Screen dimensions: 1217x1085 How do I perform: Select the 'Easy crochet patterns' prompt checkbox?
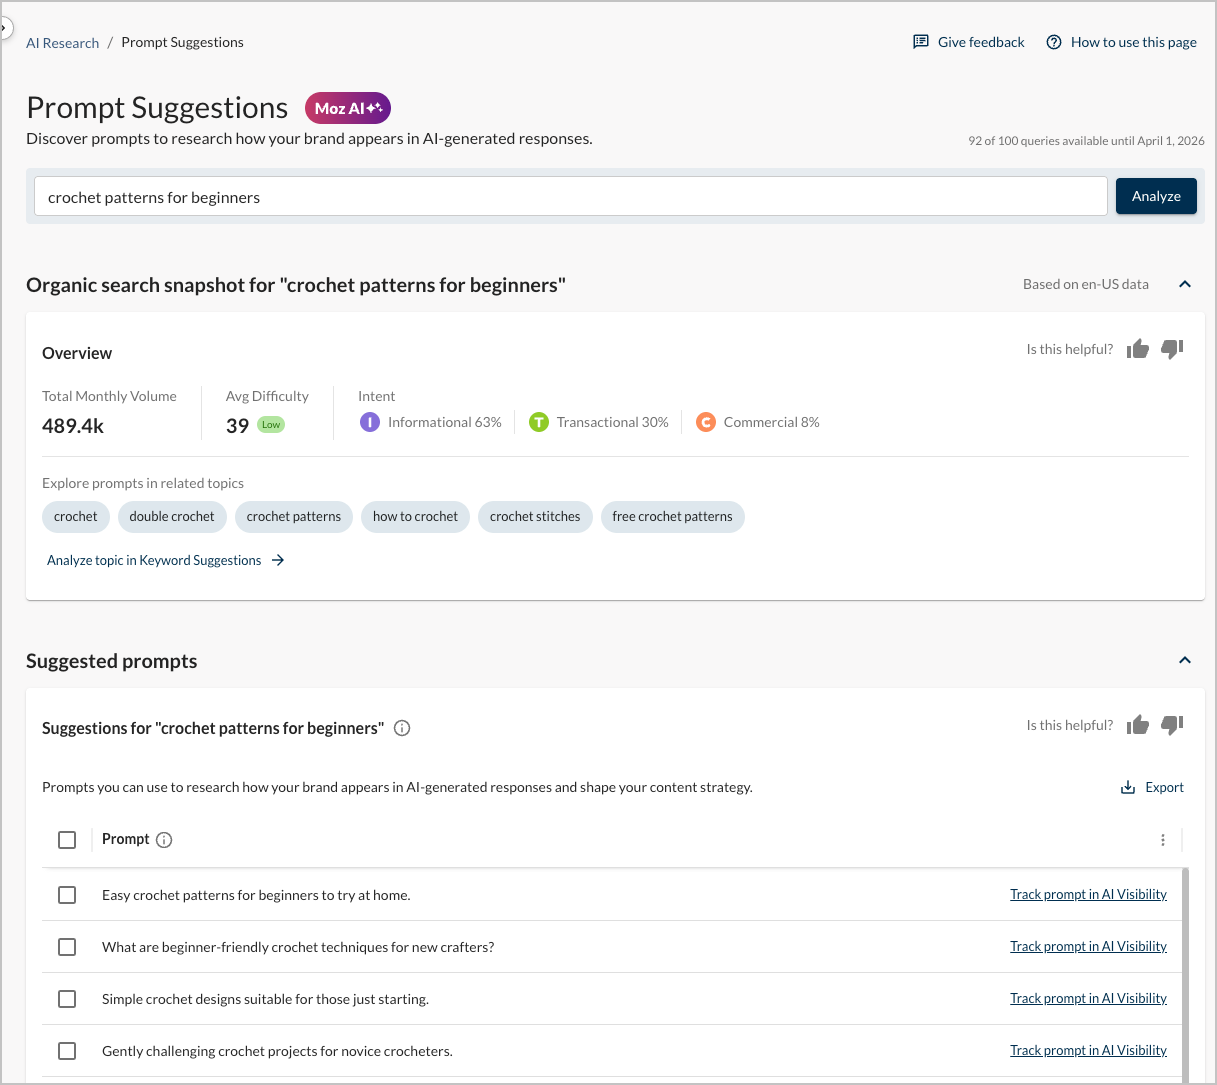coord(67,895)
